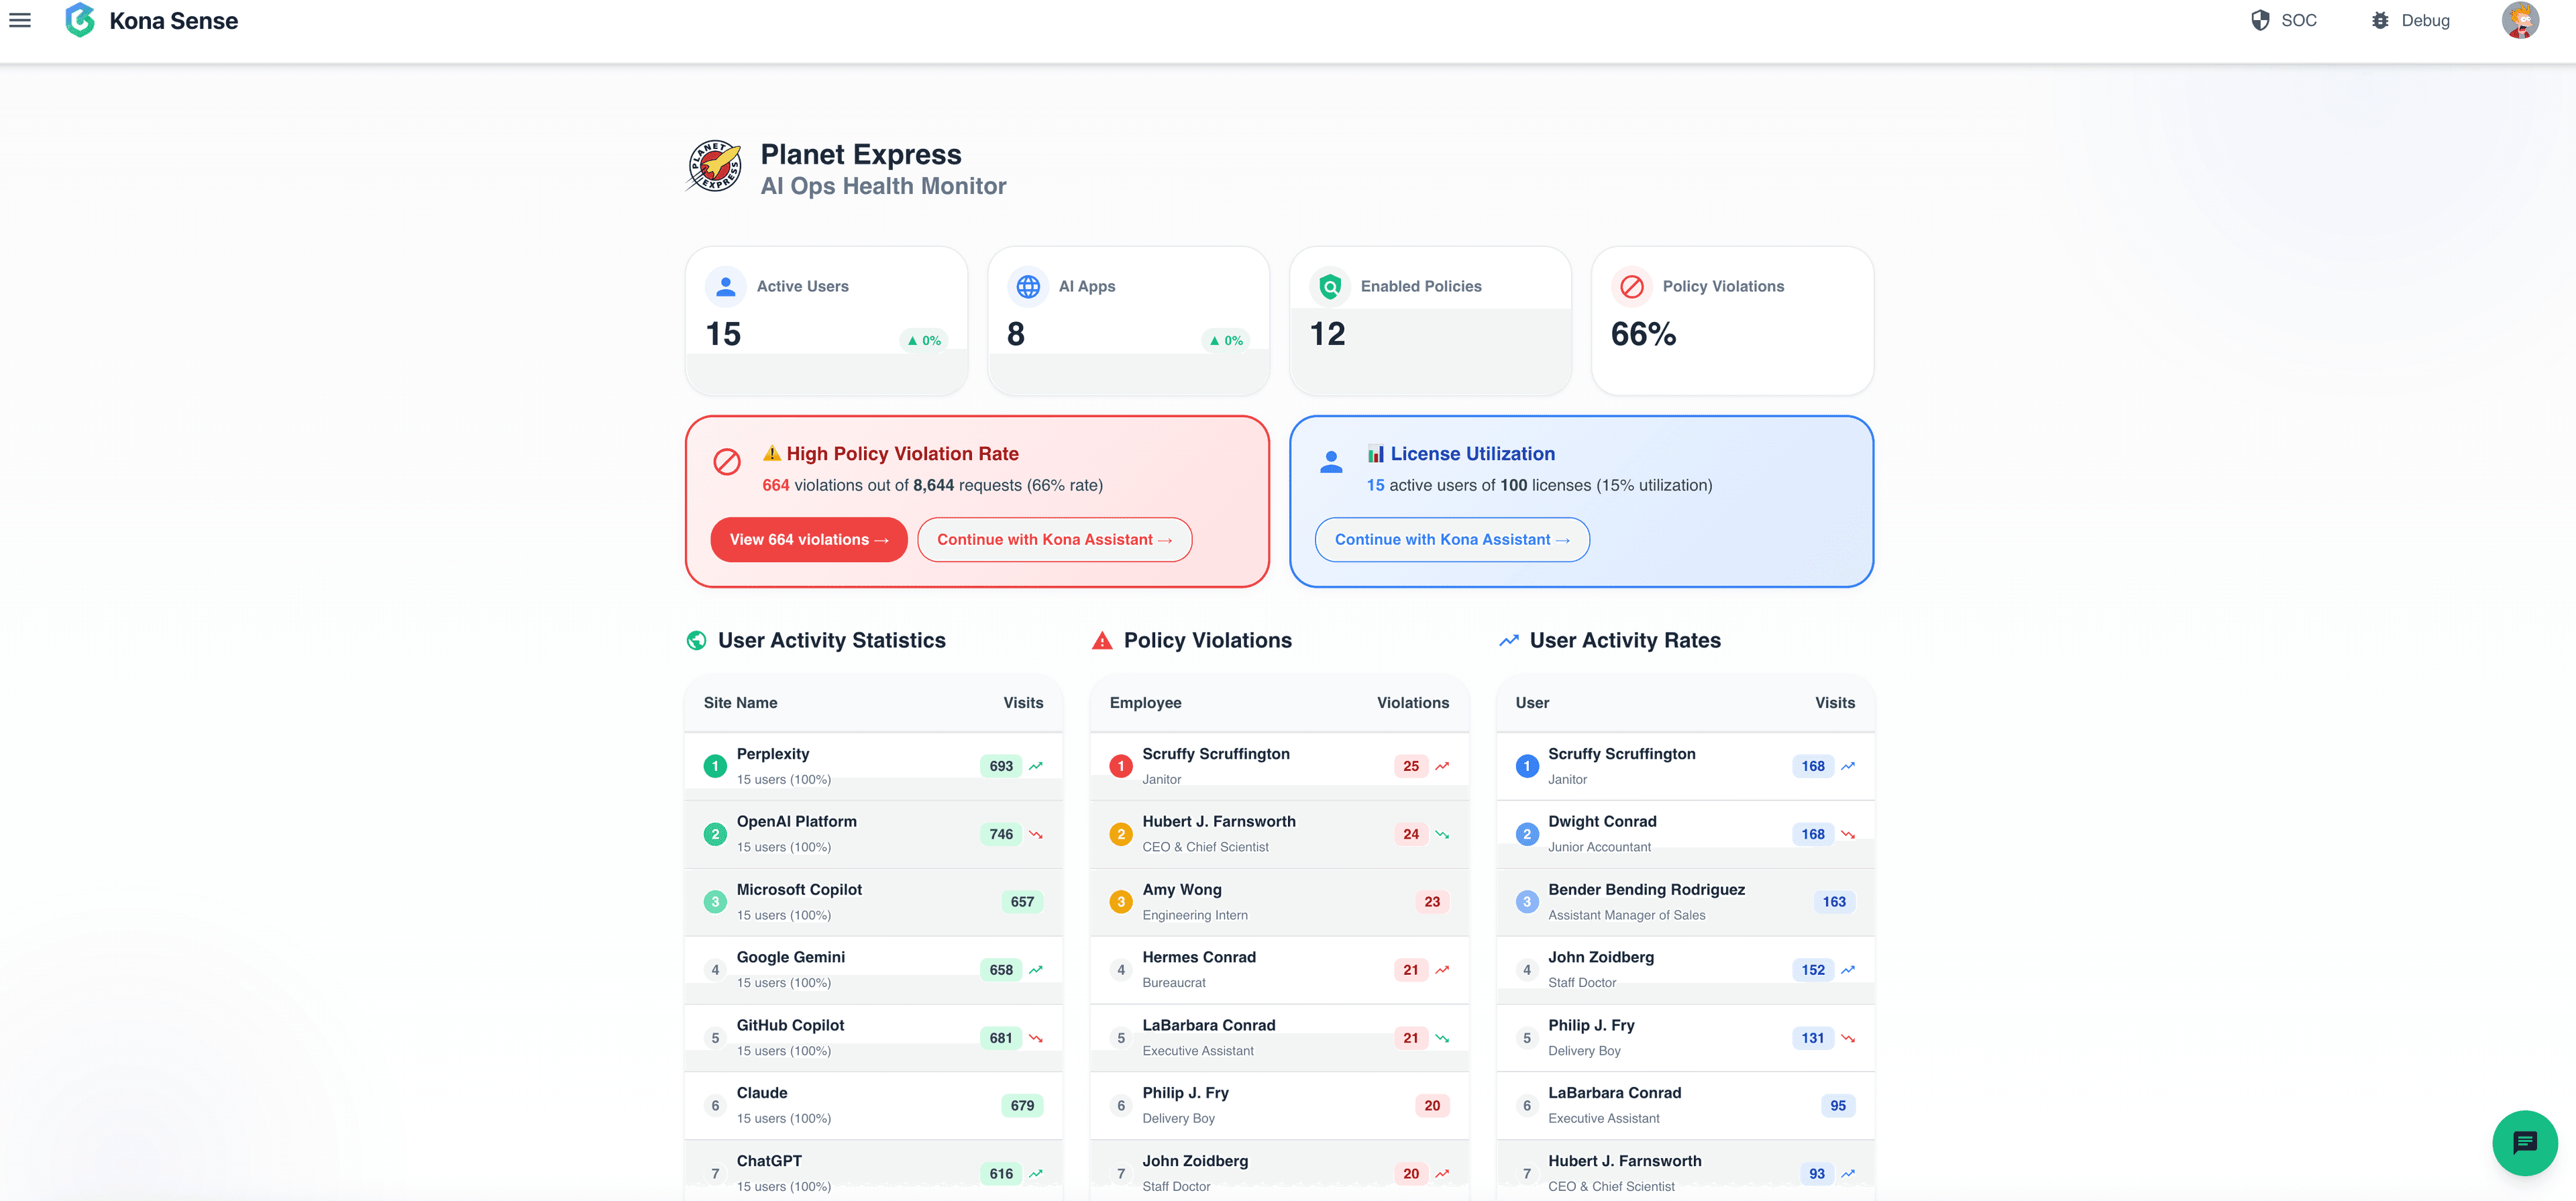Click the Policy Violations prohibition icon

coord(1631,286)
